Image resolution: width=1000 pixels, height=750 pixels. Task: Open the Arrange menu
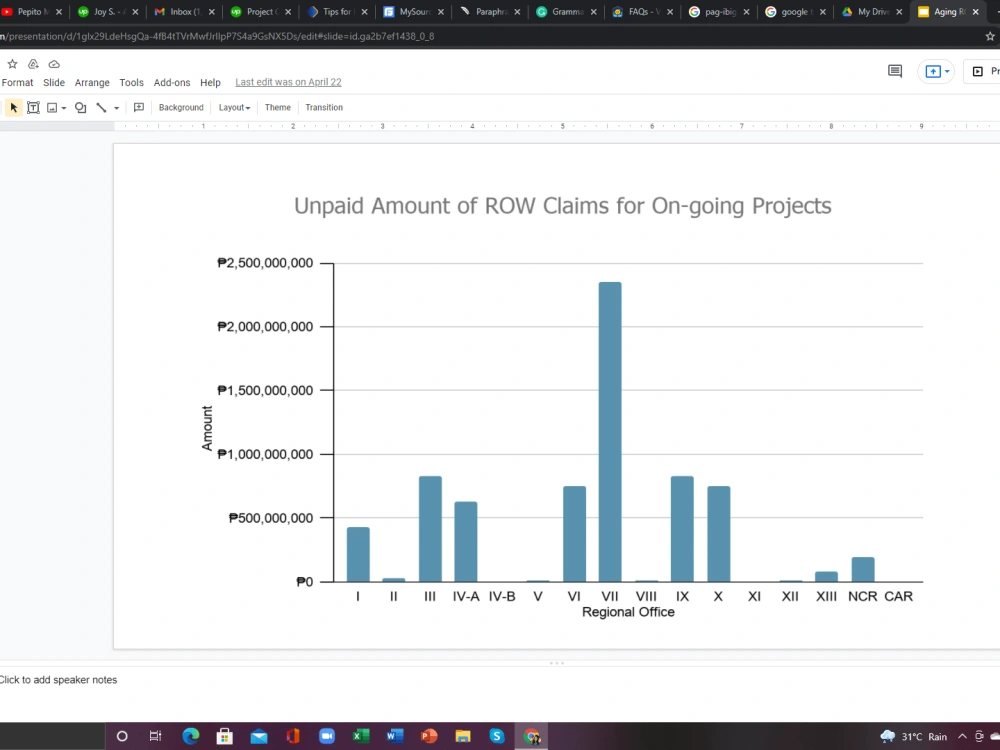point(92,82)
